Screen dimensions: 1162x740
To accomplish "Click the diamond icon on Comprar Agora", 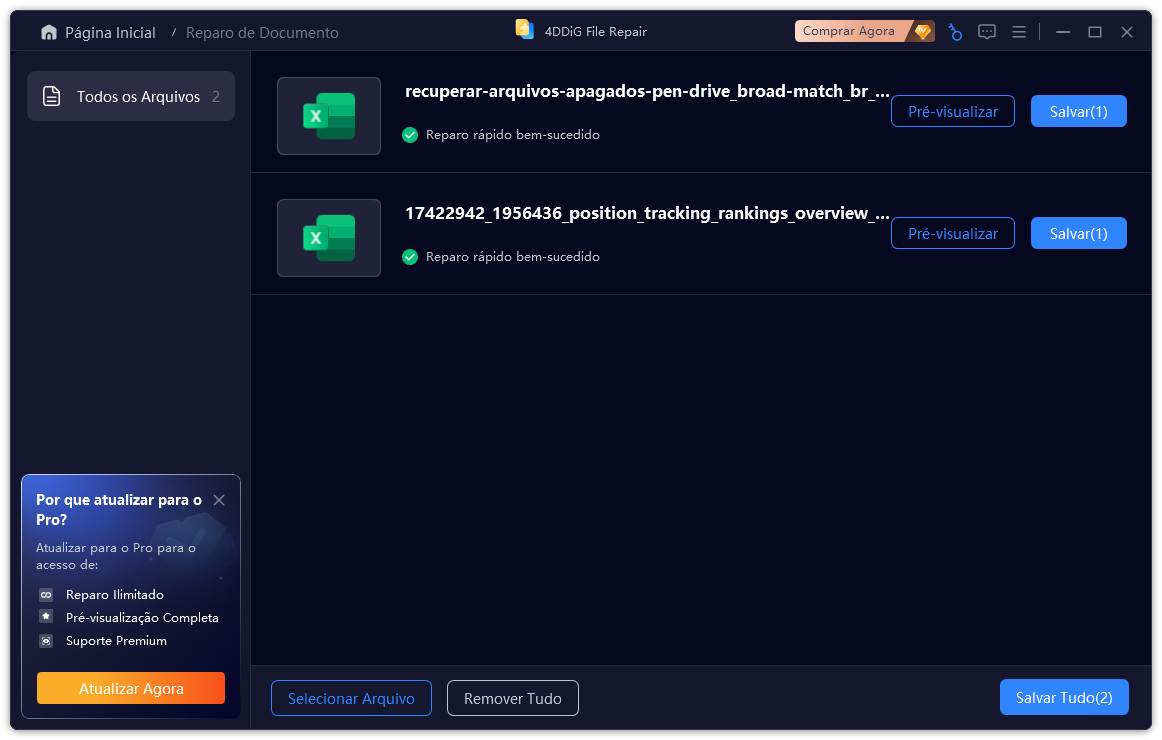I will coord(923,32).
